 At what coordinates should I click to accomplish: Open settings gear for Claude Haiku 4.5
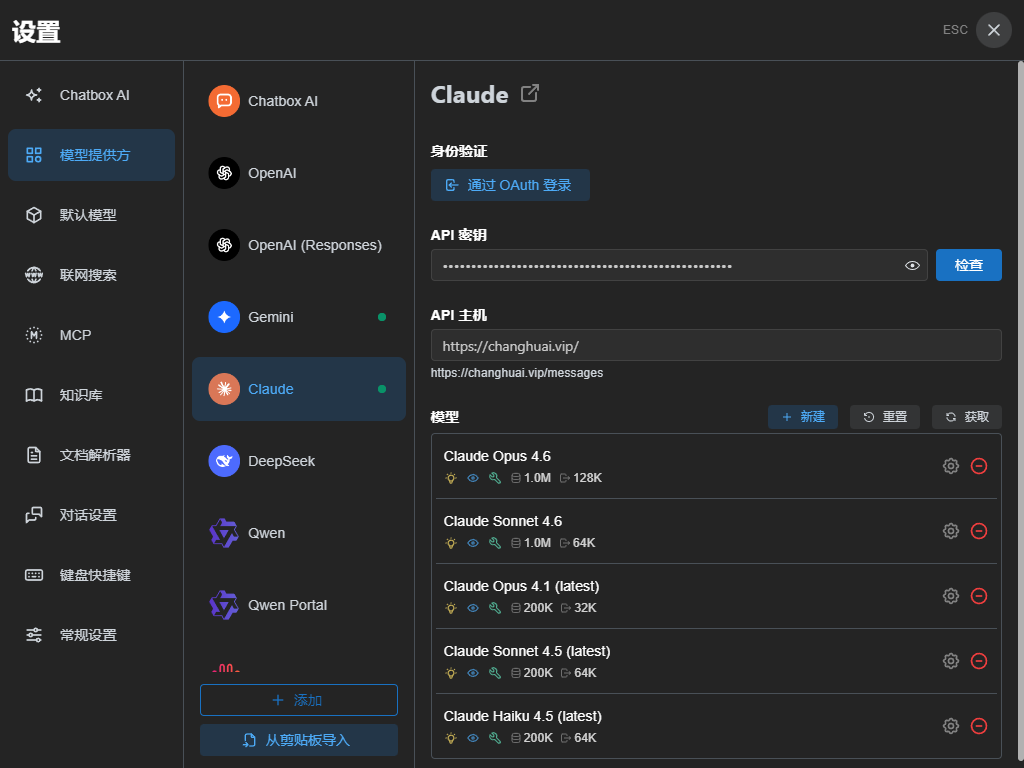coord(951,726)
